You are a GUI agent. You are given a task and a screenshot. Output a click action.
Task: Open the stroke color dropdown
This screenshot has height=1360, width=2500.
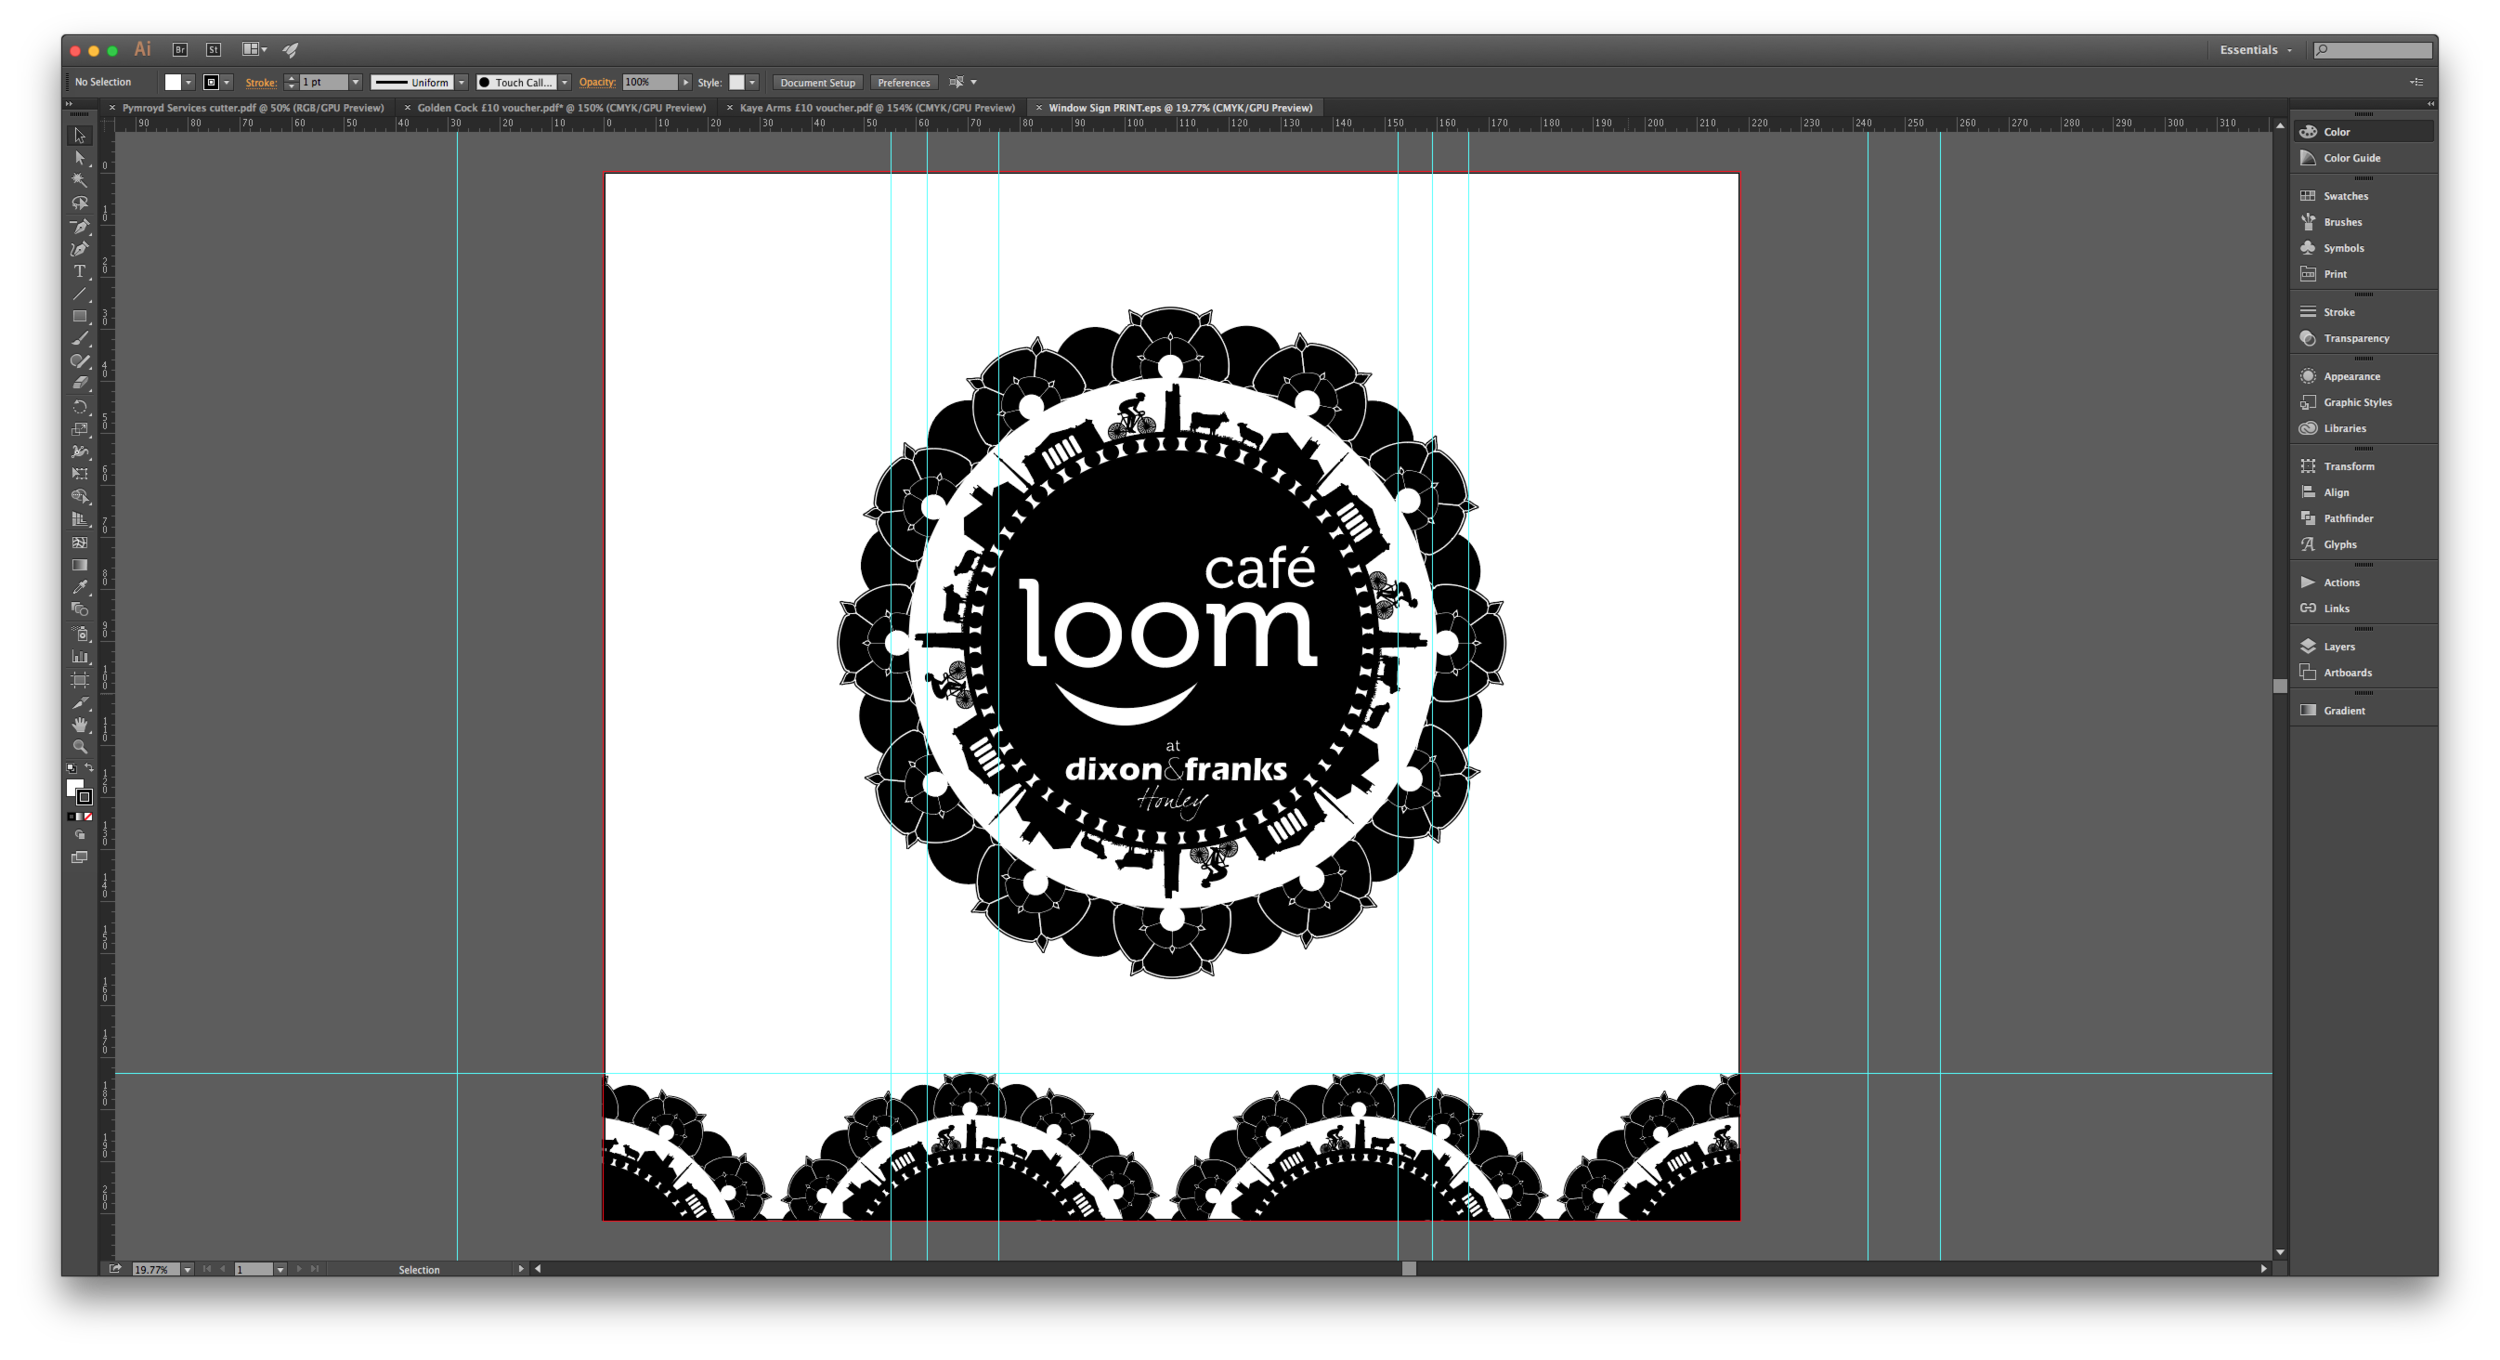tap(227, 82)
